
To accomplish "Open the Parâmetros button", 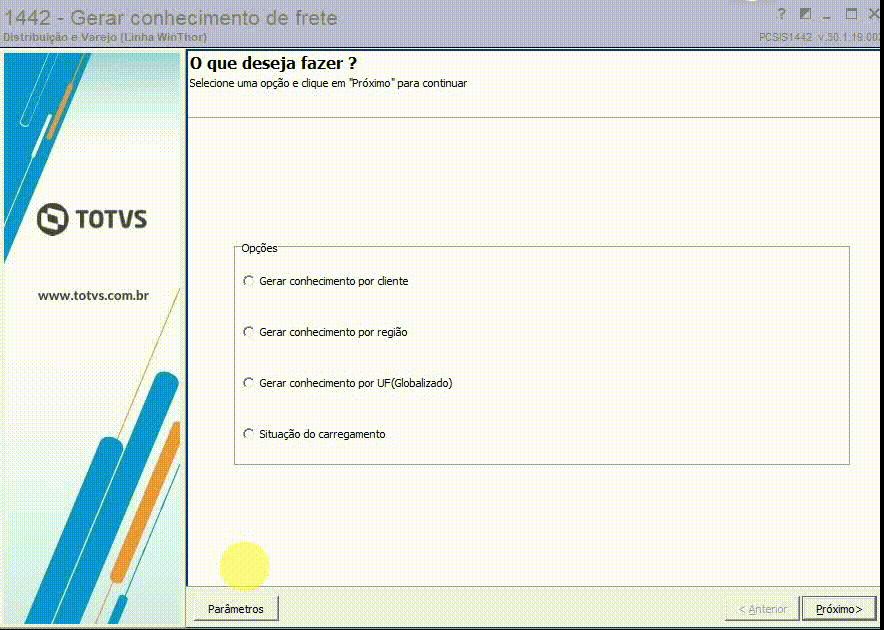I will 236,609.
